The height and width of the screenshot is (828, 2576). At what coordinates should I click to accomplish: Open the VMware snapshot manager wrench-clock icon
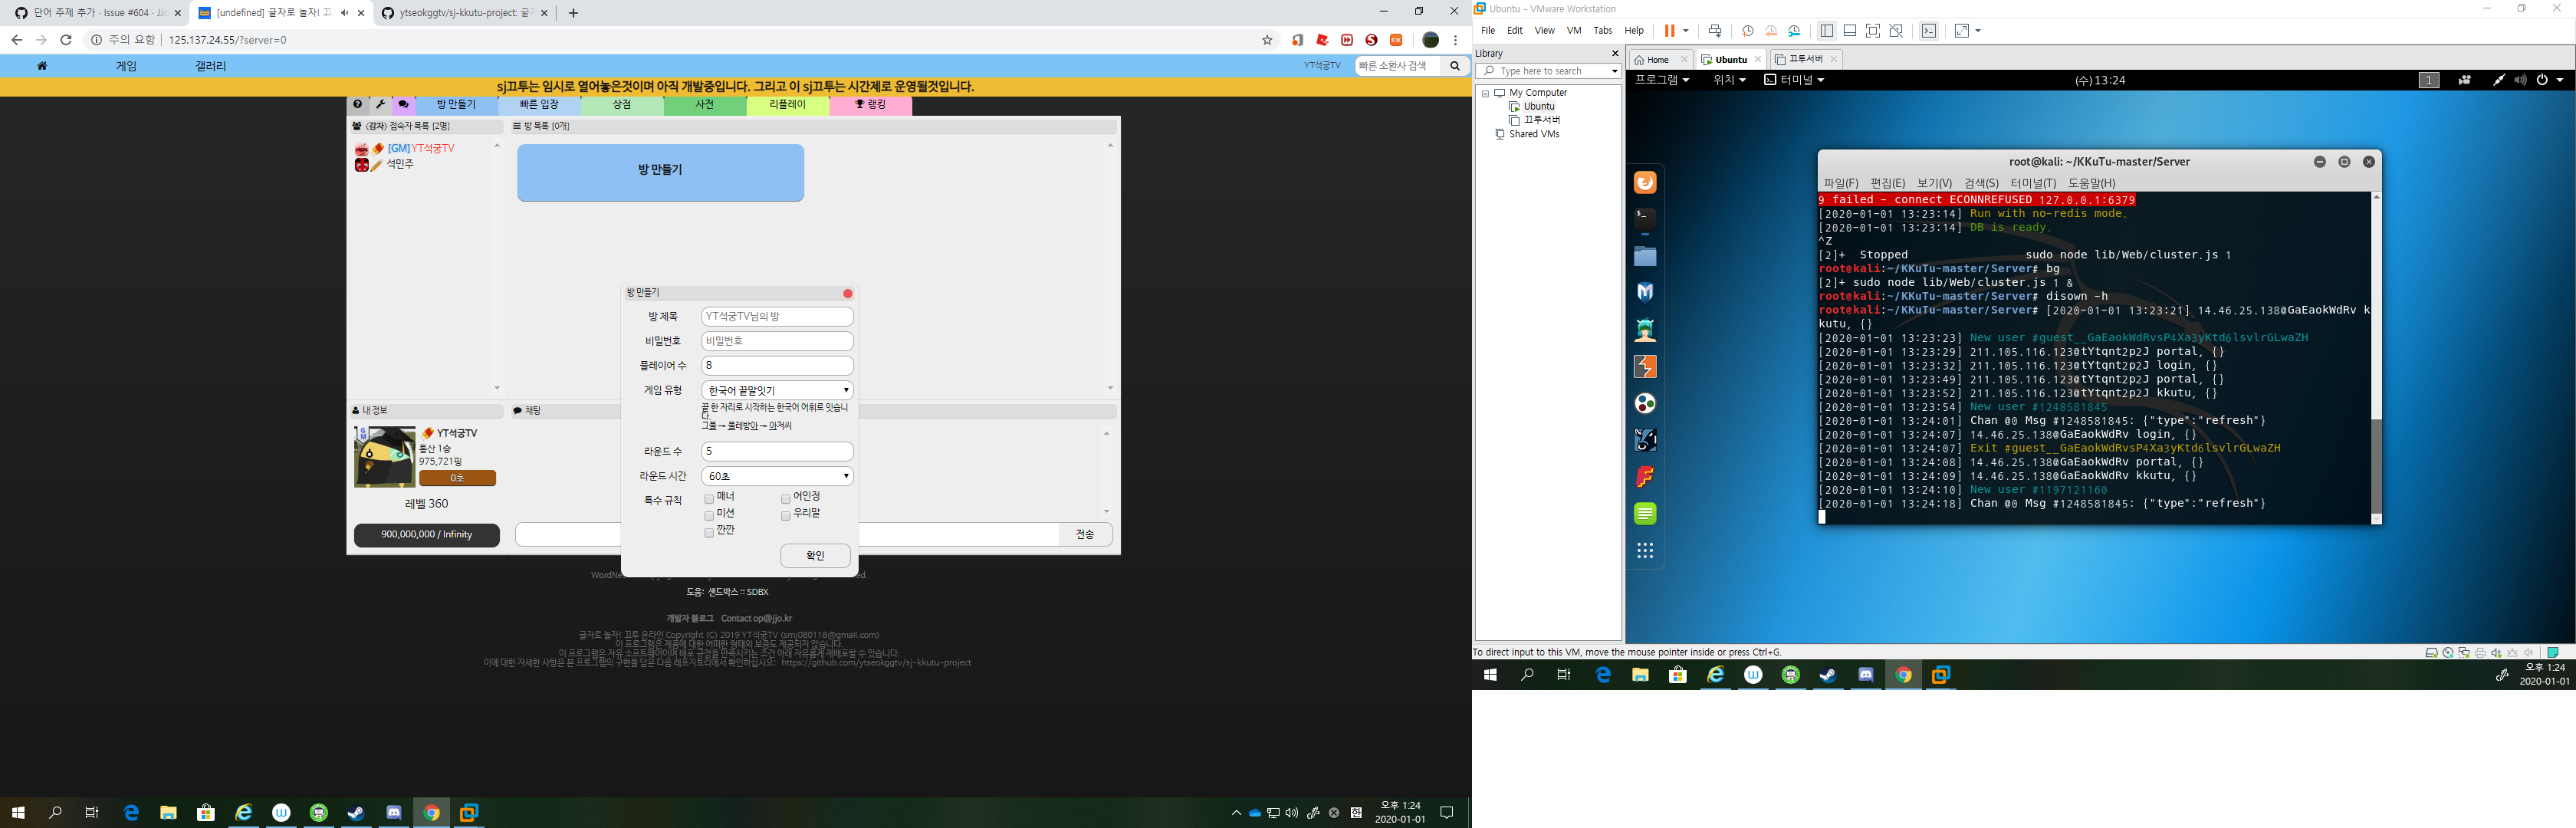1795,31
